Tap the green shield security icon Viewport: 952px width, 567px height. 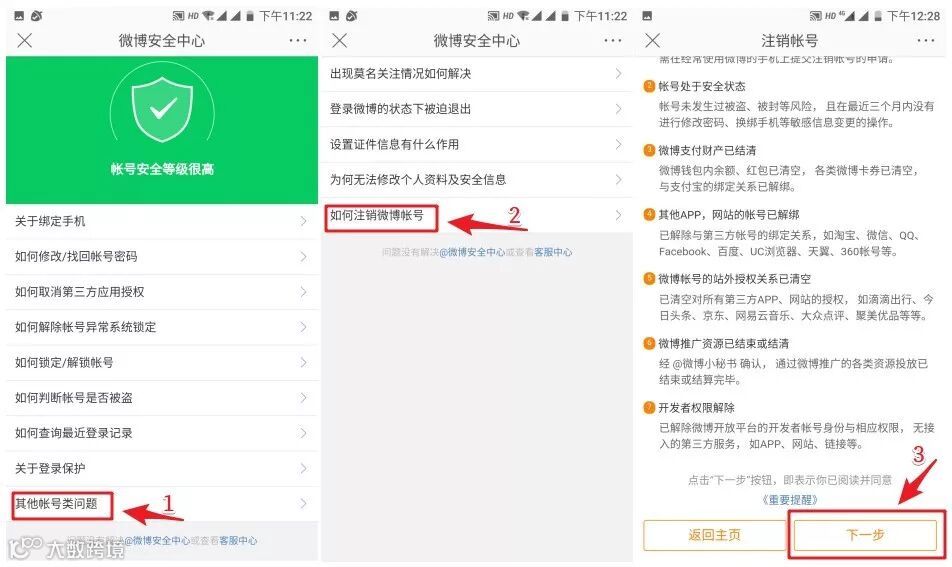click(162, 109)
